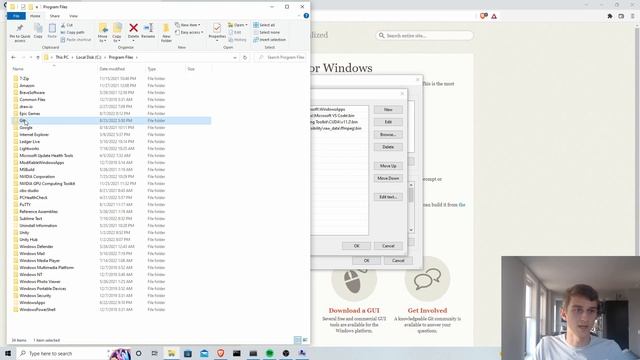Click Copy path in the ribbon
Viewport: 640px width, 360px height.
tap(73, 32)
